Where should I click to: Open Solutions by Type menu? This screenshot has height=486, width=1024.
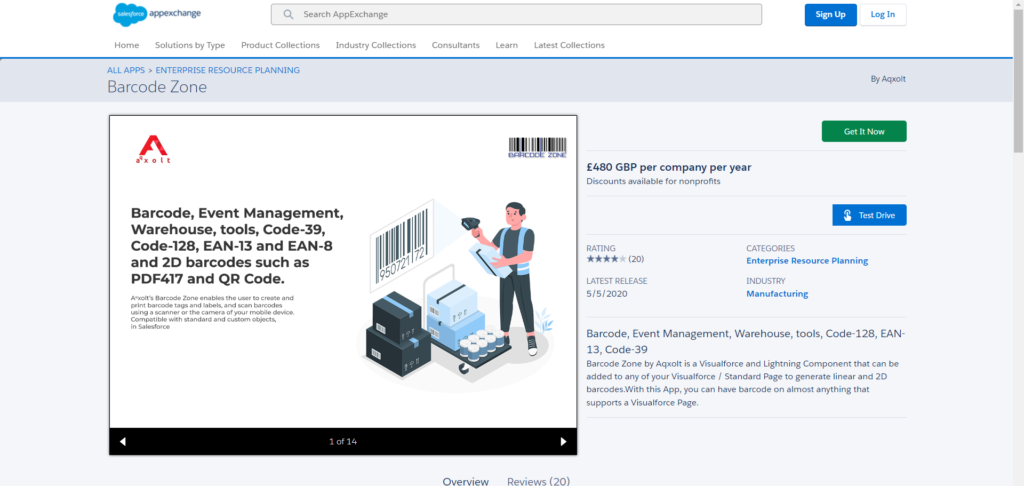pyautogui.click(x=190, y=45)
